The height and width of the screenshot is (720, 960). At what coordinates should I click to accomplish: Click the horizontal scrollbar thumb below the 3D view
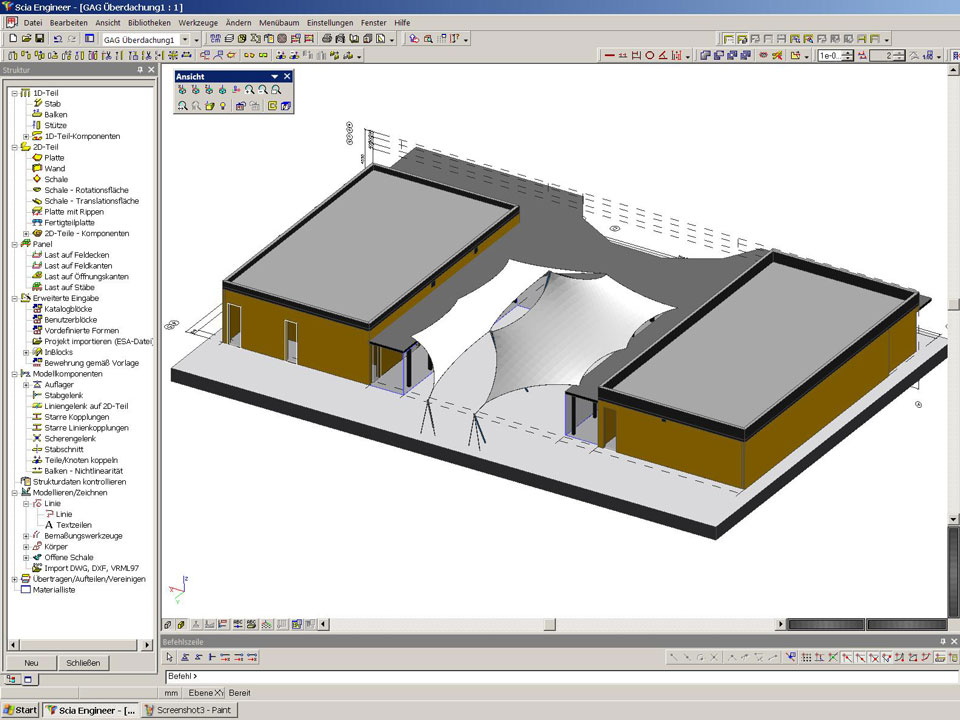point(549,625)
